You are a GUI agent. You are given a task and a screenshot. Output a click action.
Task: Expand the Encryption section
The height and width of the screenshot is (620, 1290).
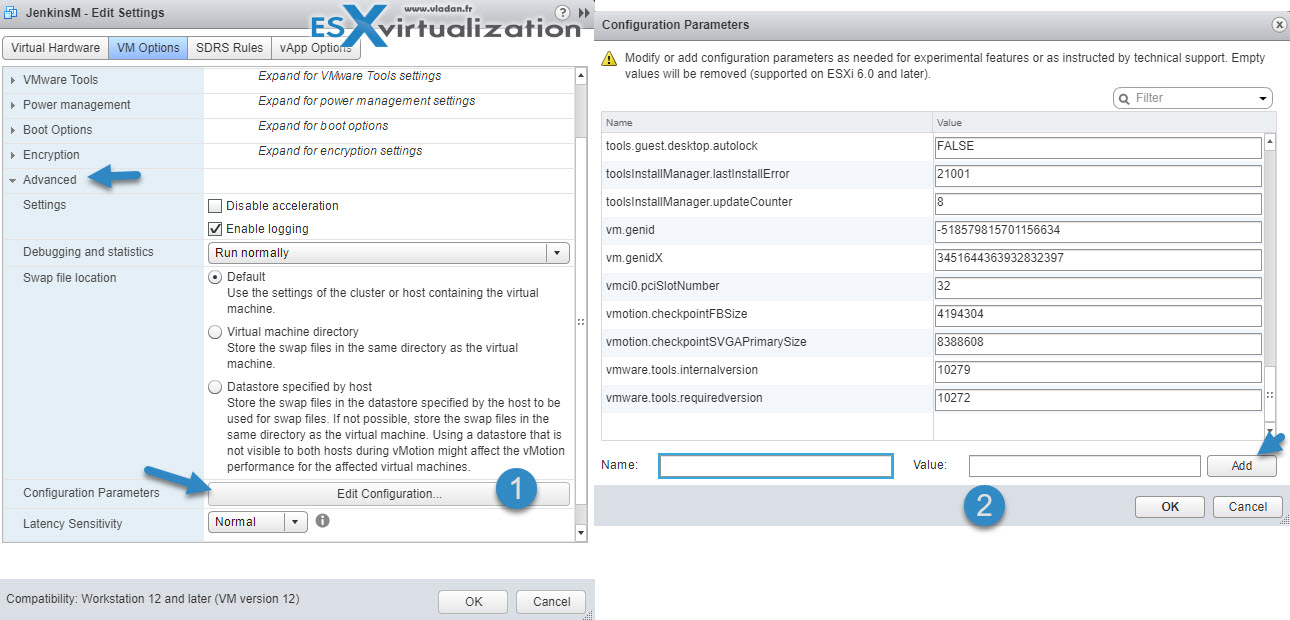[13, 155]
